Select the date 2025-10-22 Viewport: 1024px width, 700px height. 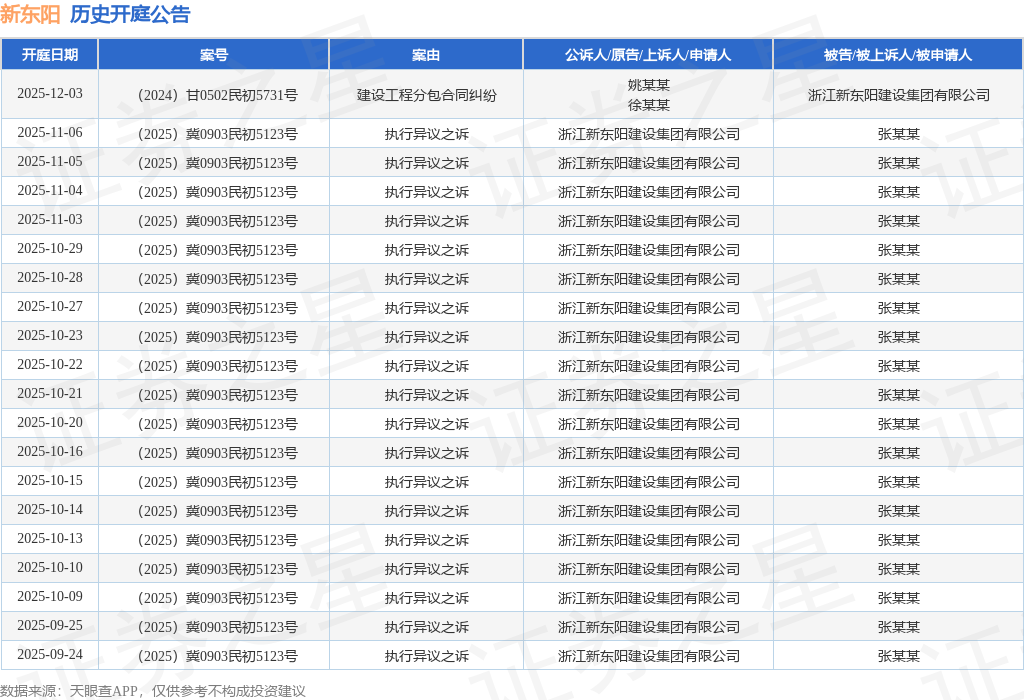pos(50,364)
